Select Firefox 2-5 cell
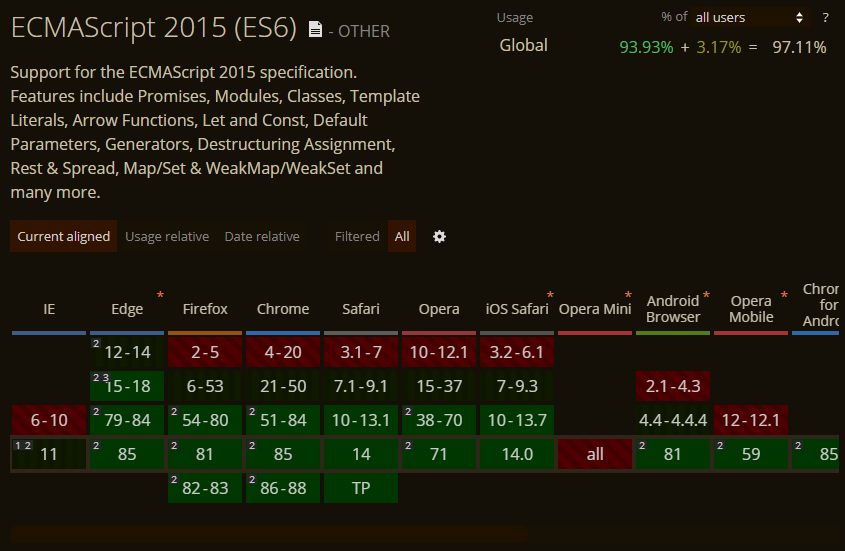 pos(205,352)
